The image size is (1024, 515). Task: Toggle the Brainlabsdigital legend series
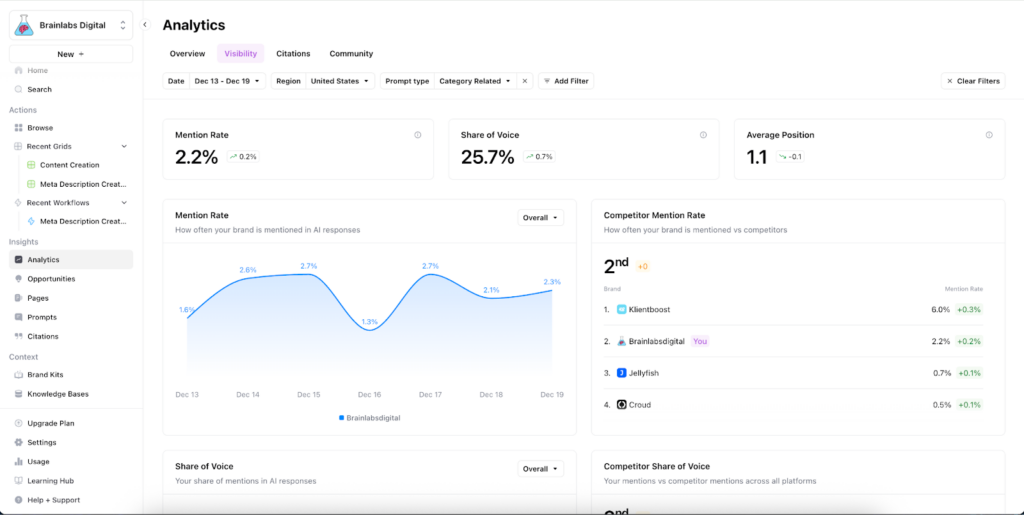(370, 418)
